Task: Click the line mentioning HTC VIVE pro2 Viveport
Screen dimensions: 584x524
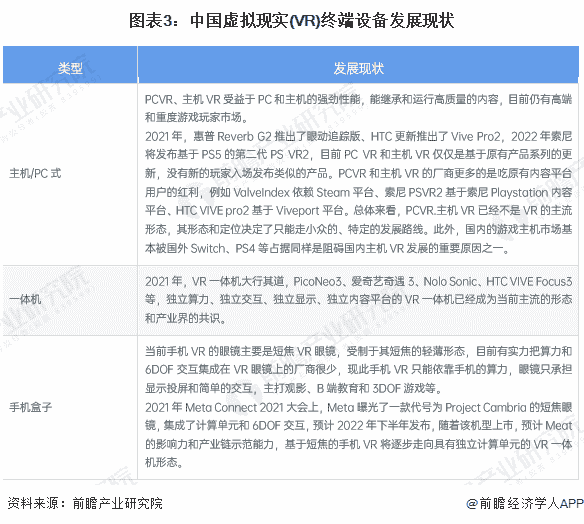Action: click(358, 211)
